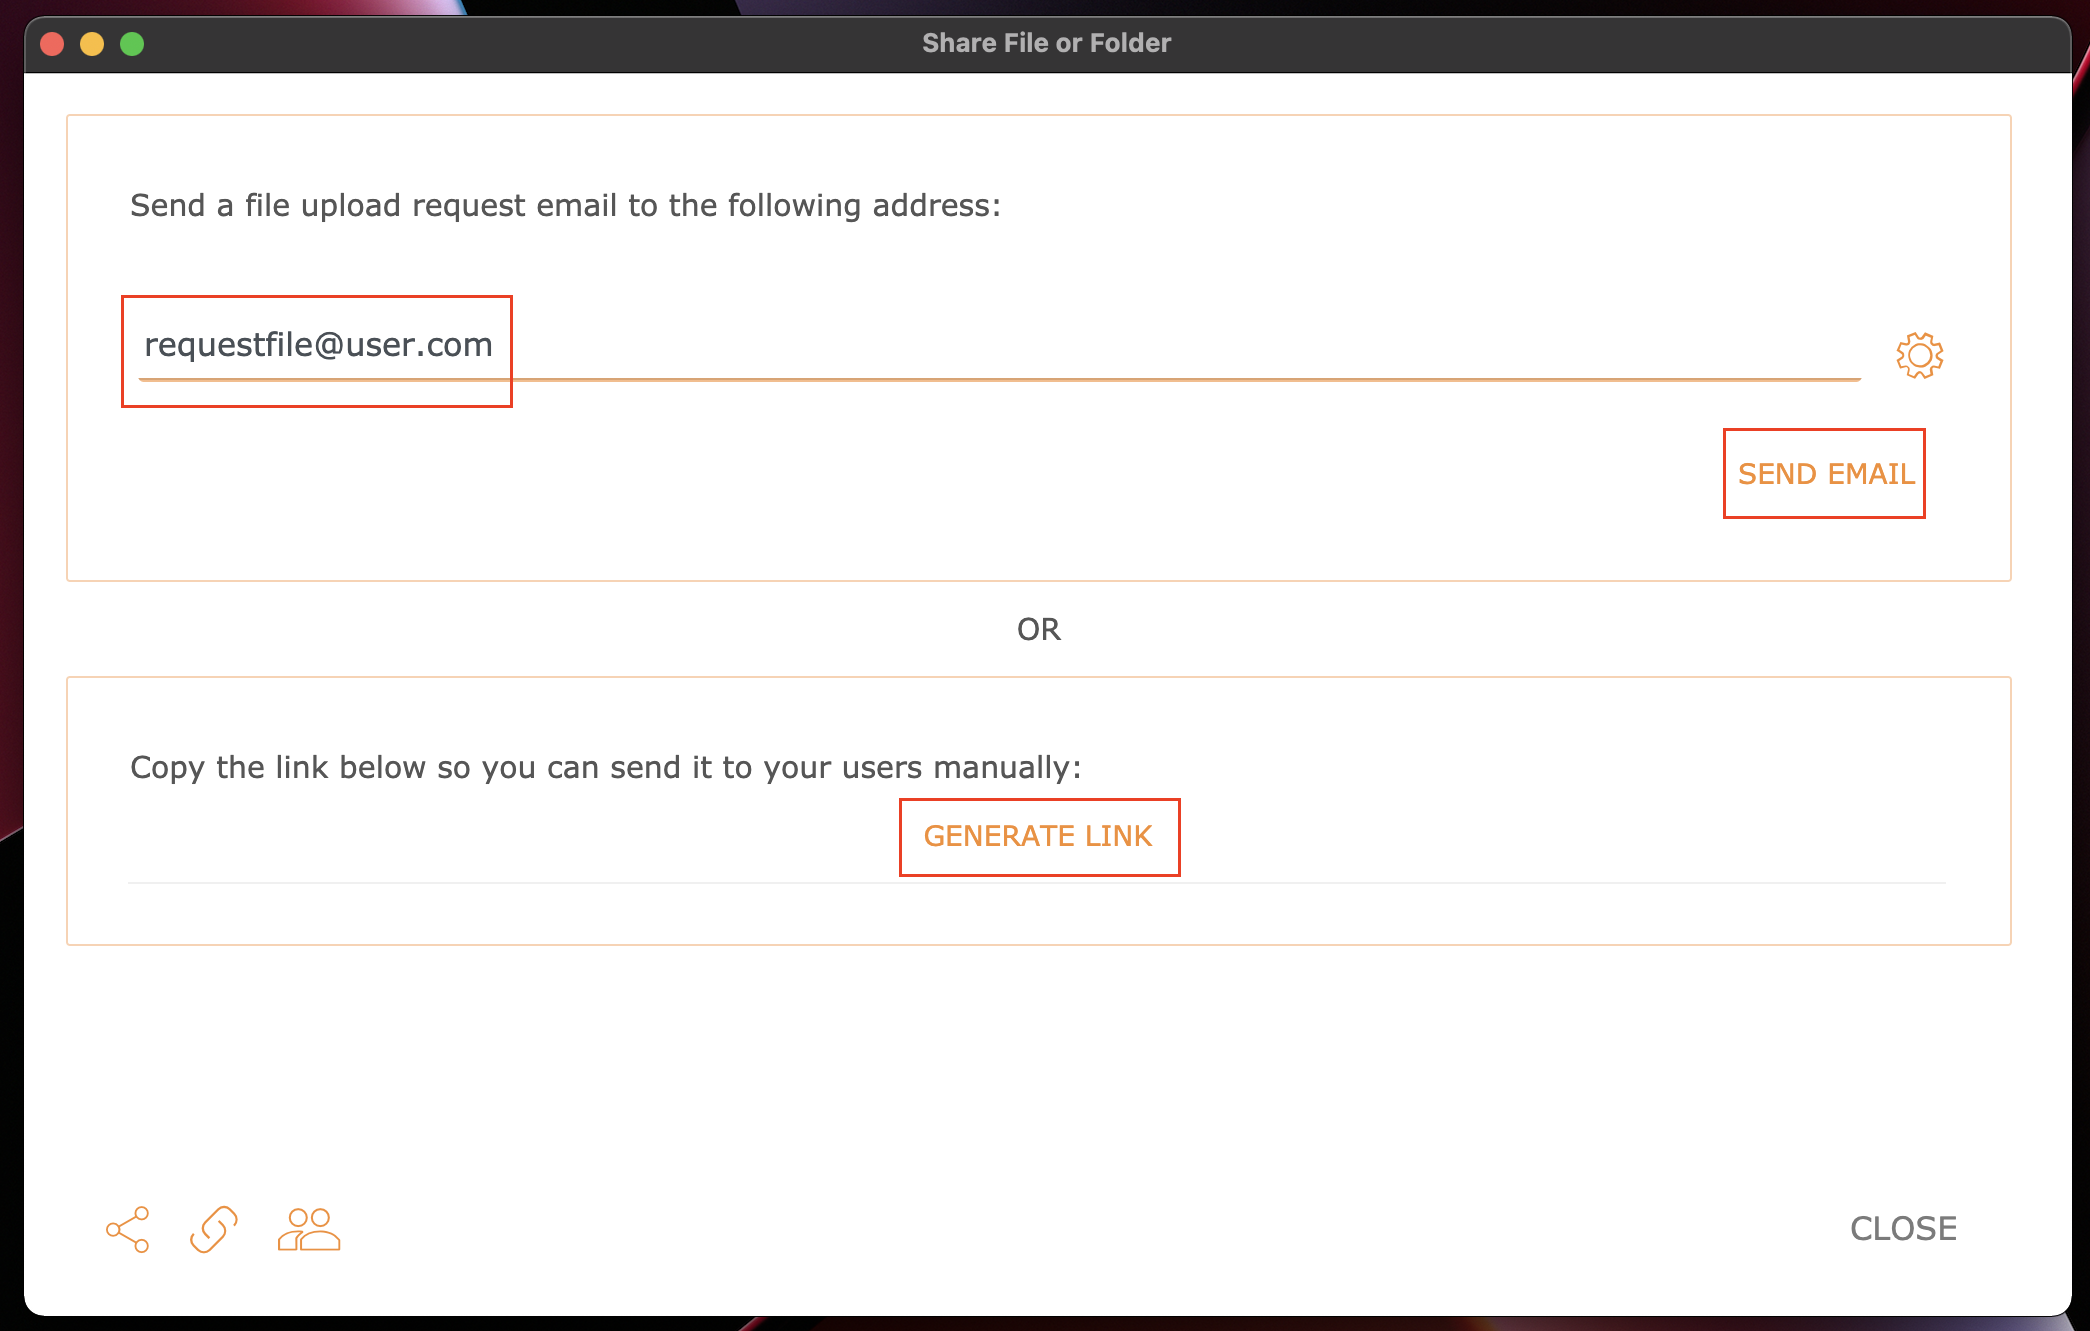The width and height of the screenshot is (2090, 1331).
Task: Close window with the red traffic light
Action: pyautogui.click(x=52, y=44)
